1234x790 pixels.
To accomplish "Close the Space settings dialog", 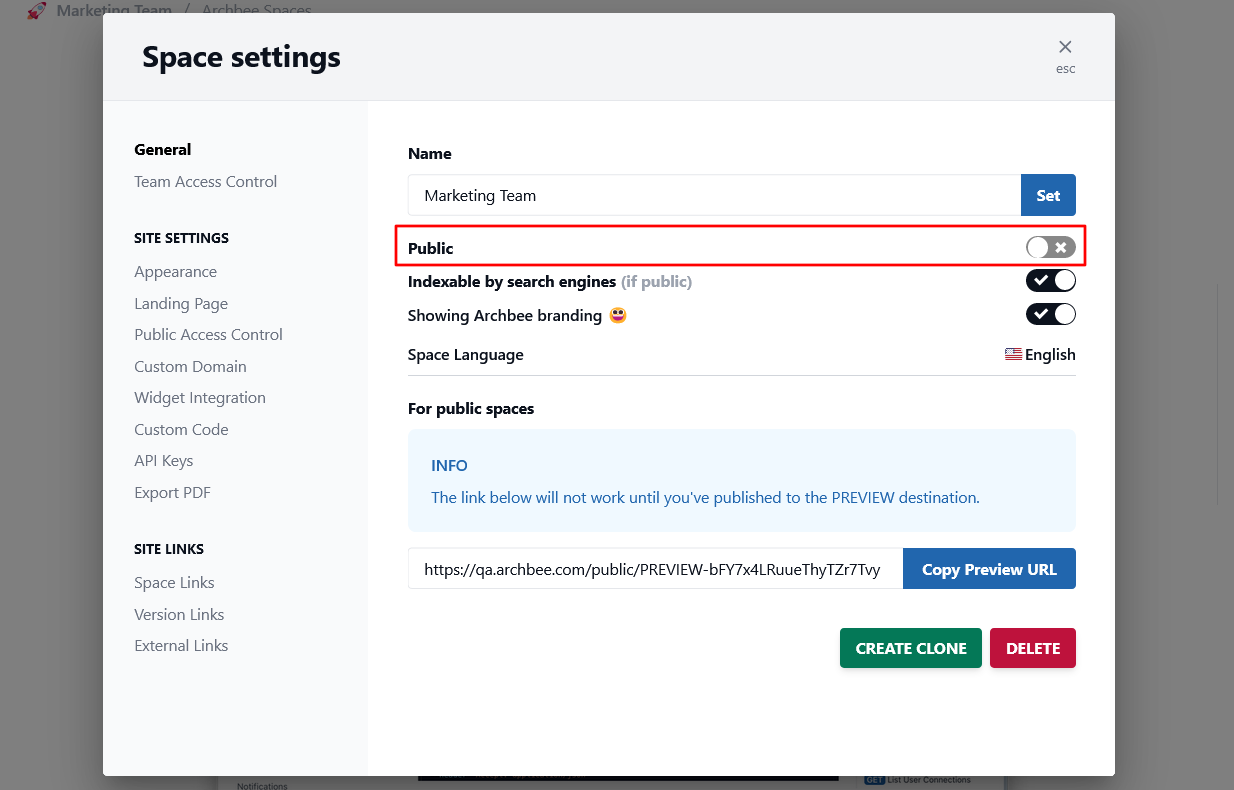I will pyautogui.click(x=1065, y=45).
